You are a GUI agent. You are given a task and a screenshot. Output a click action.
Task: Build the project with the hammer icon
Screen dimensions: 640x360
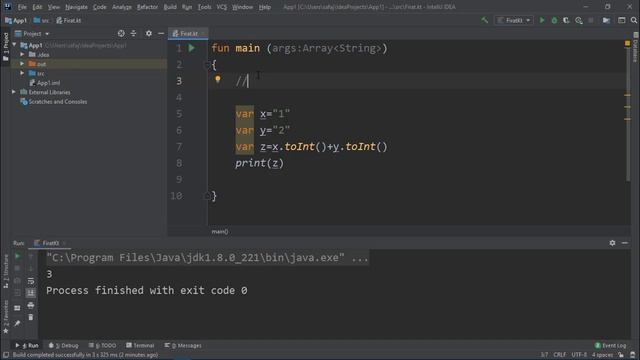pyautogui.click(x=484, y=20)
